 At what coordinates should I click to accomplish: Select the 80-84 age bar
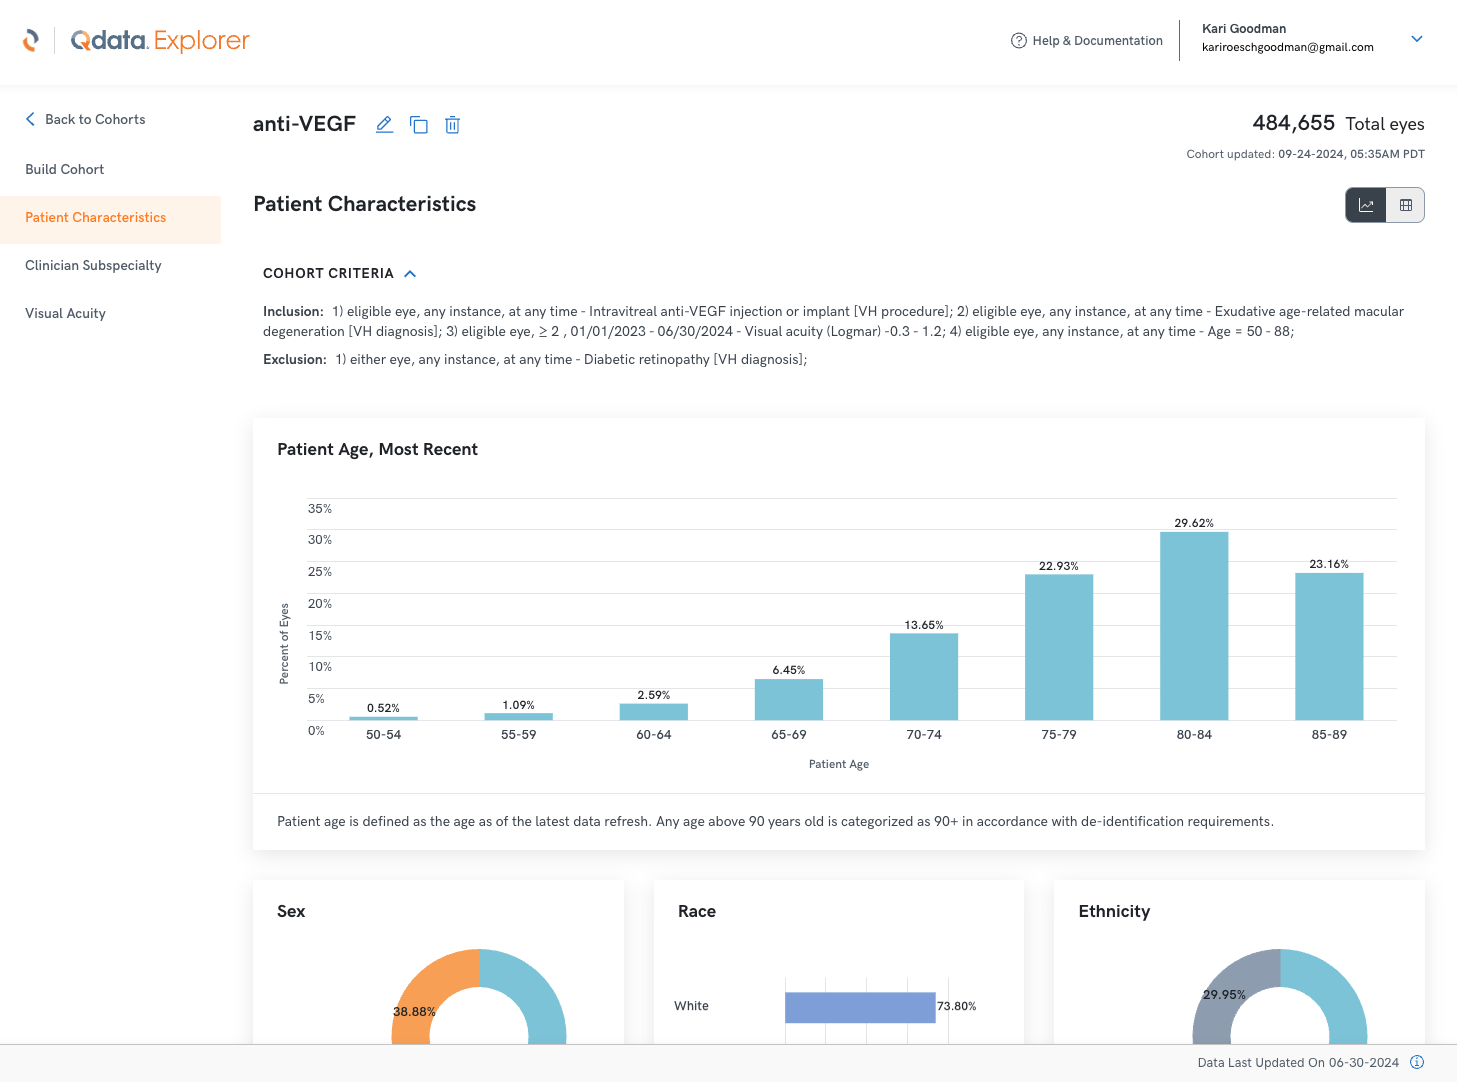point(1194,626)
